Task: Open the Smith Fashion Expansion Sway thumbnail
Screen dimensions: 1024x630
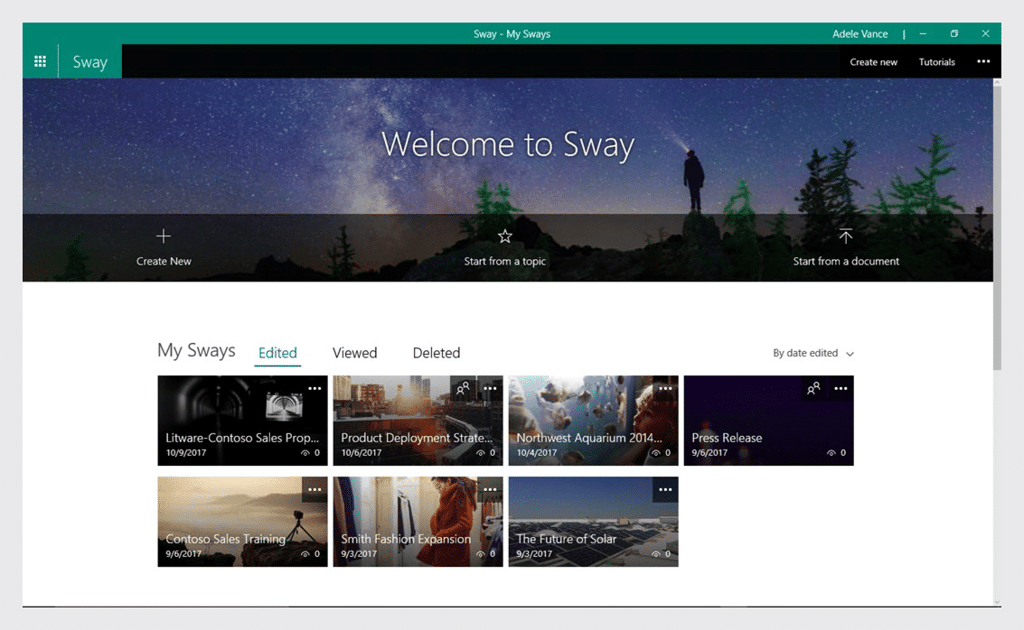Action: tap(418, 522)
